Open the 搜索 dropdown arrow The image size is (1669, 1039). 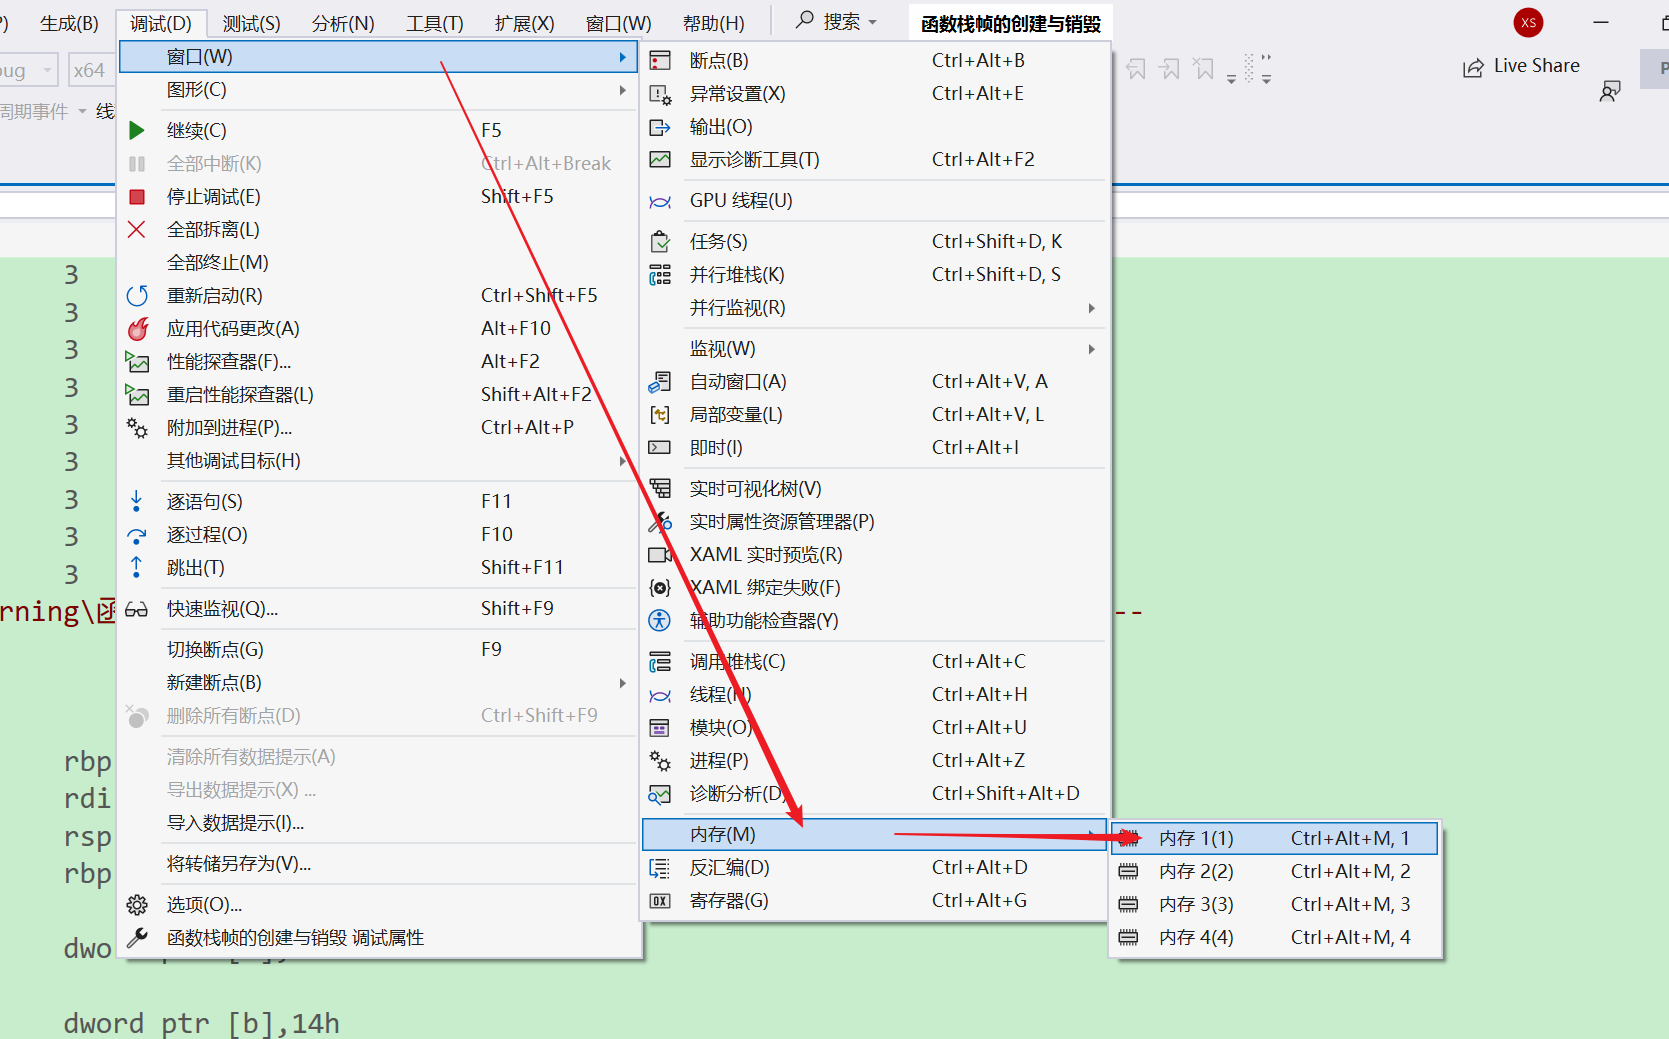(873, 22)
